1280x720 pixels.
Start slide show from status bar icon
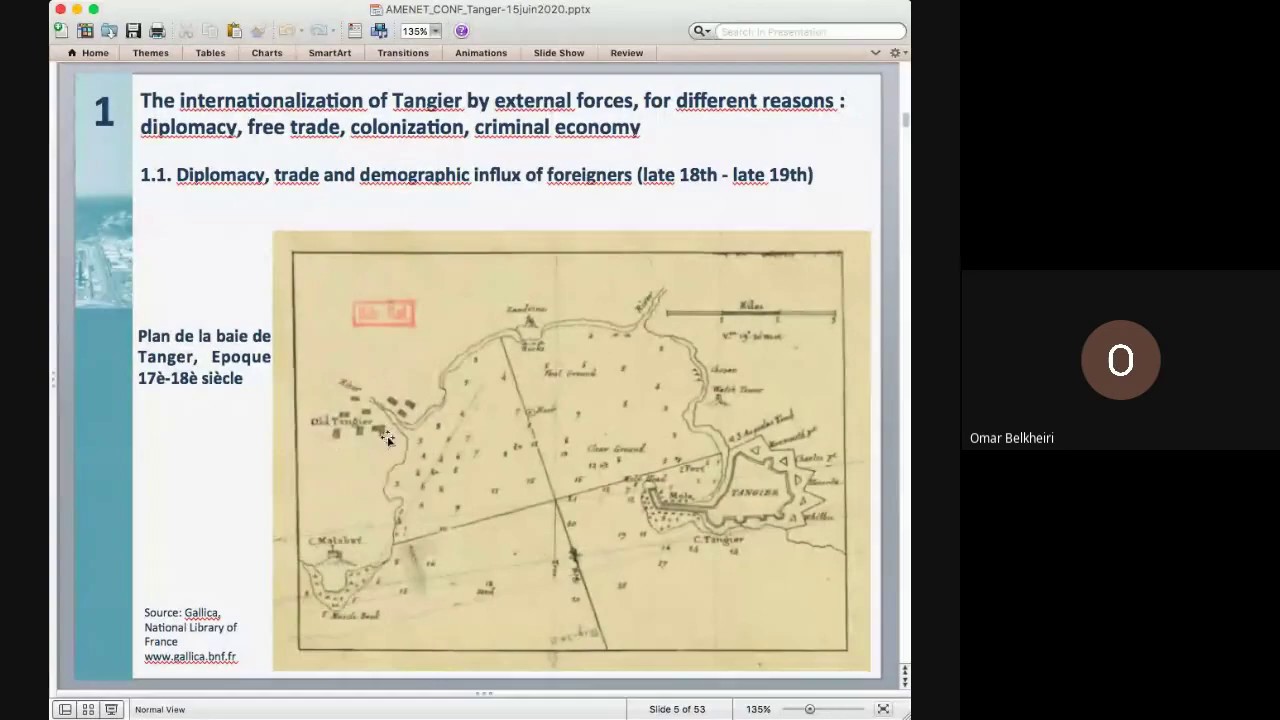click(111, 709)
